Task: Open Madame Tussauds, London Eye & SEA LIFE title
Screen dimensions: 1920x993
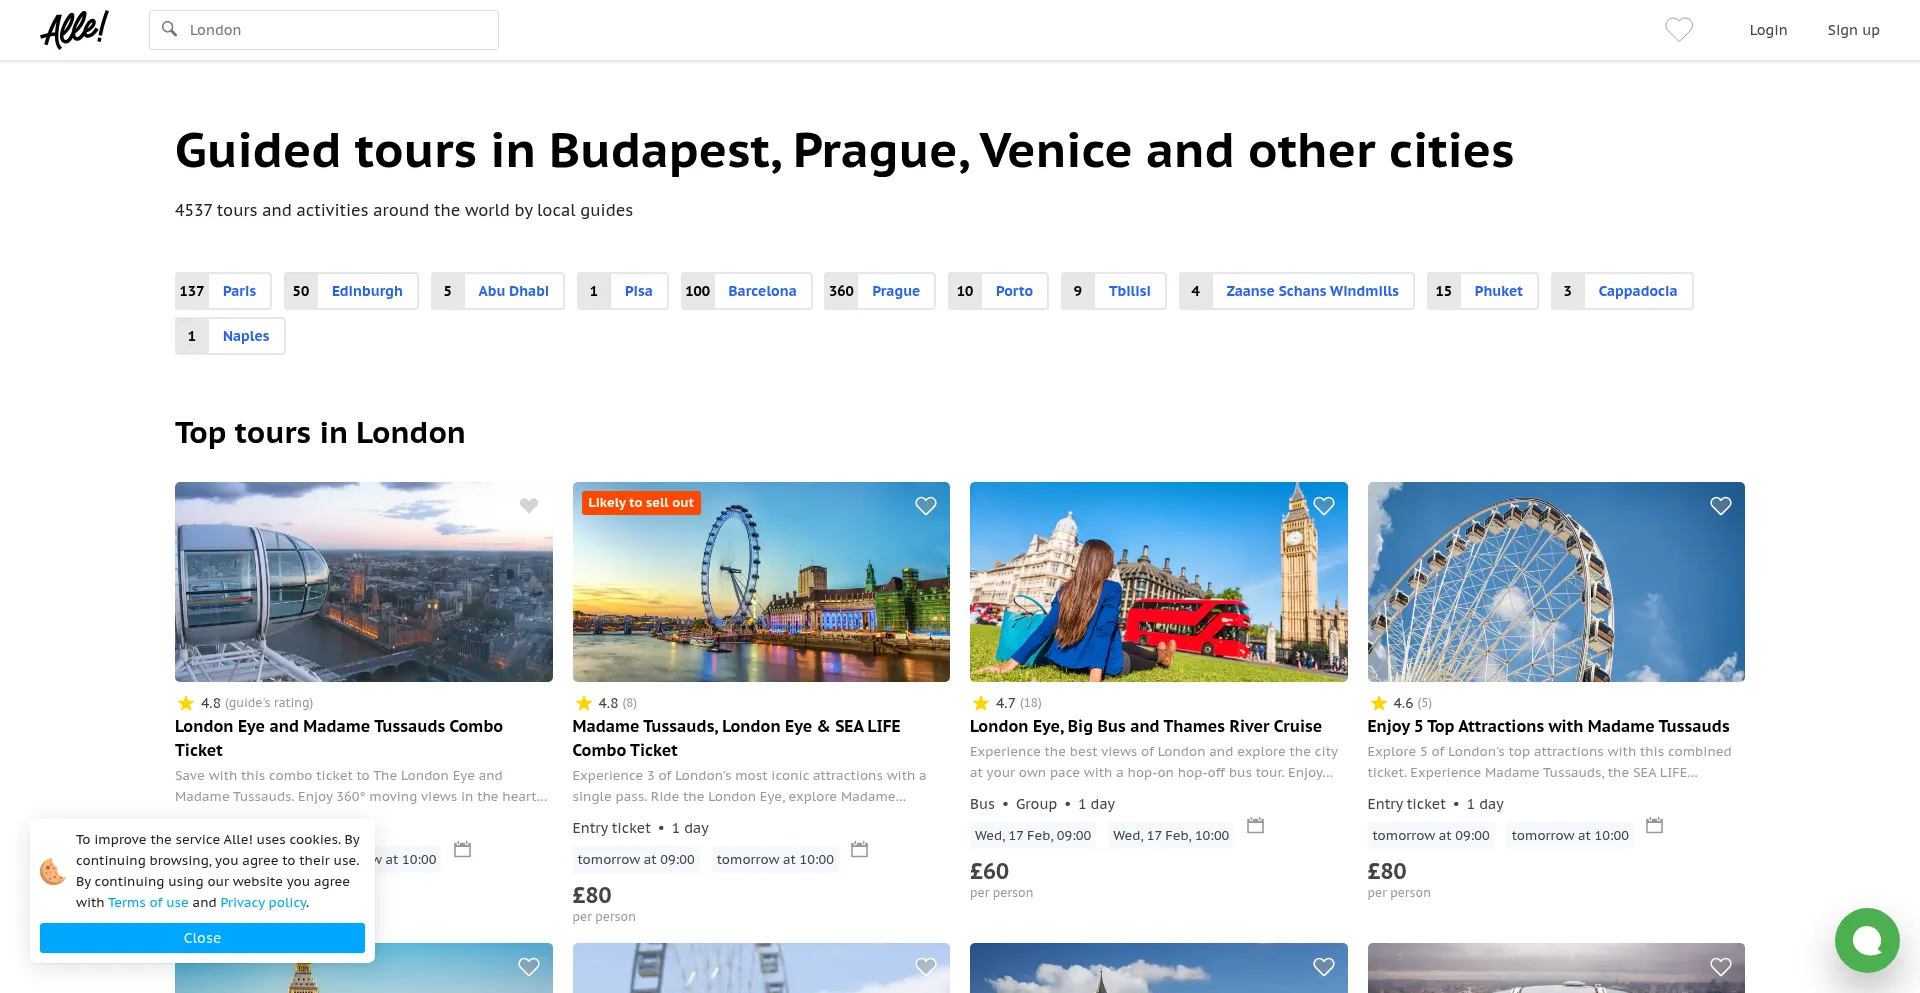Action: (x=736, y=738)
